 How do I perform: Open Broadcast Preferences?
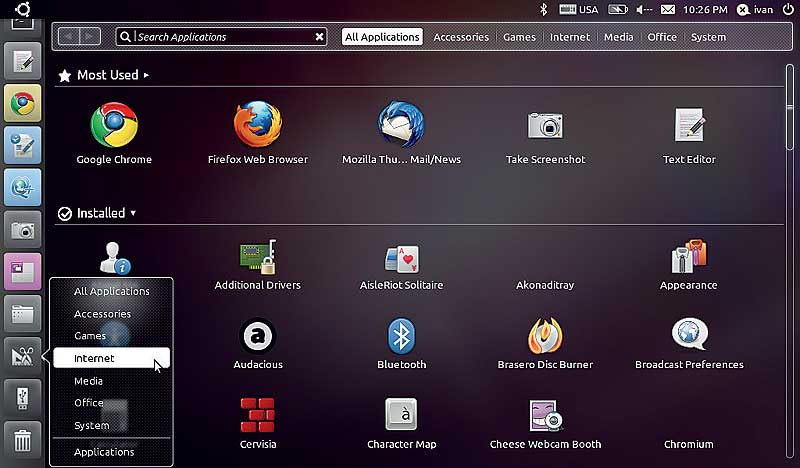(x=689, y=343)
